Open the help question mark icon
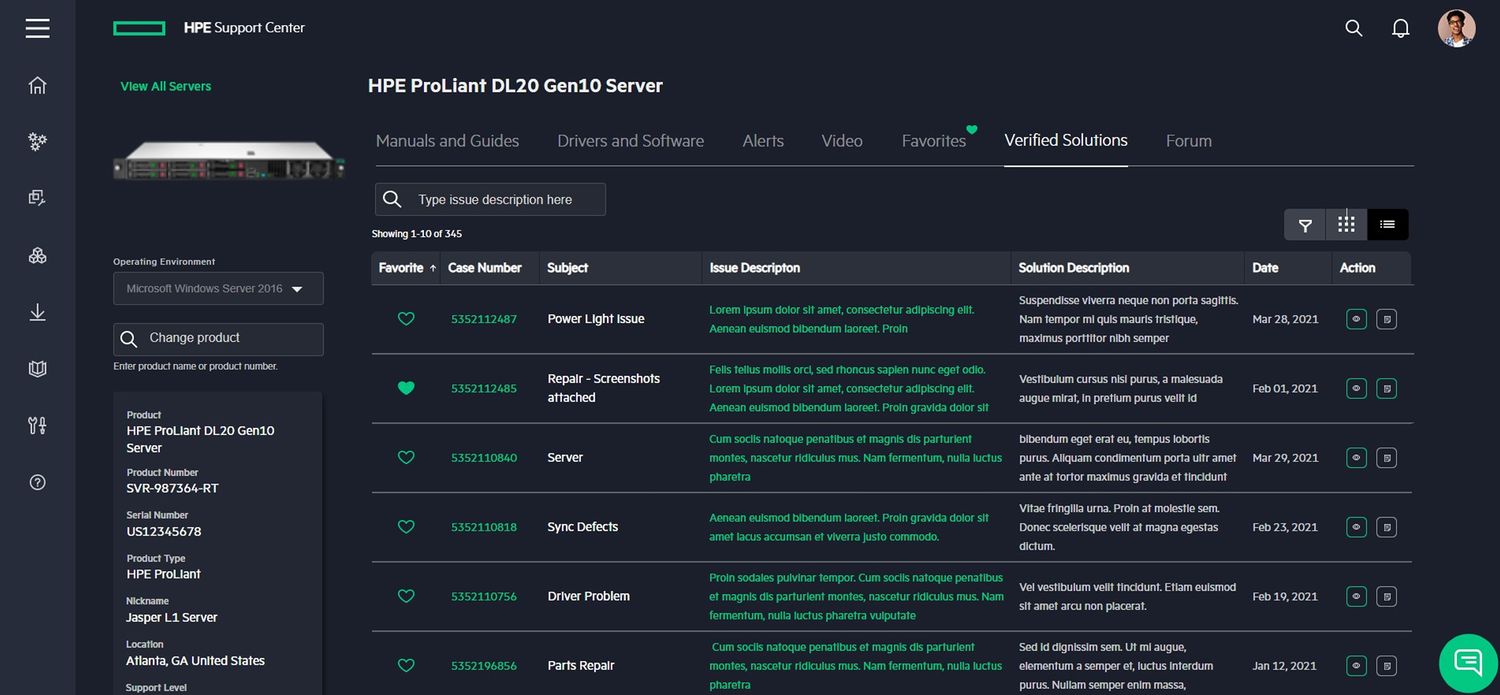This screenshot has height=695, width=1500. coord(38,482)
